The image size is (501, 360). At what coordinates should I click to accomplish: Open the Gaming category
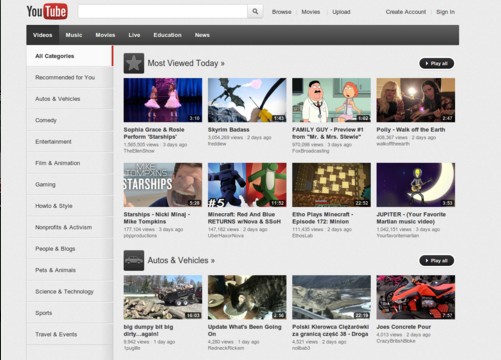[x=70, y=184]
